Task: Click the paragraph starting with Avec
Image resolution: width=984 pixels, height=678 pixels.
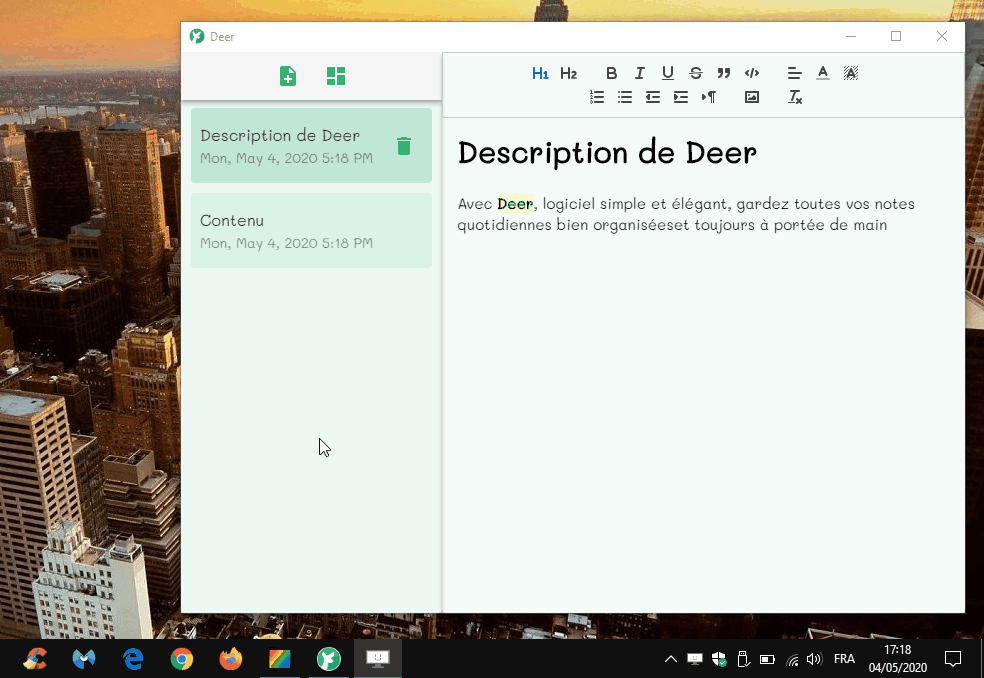Action: coord(686,214)
